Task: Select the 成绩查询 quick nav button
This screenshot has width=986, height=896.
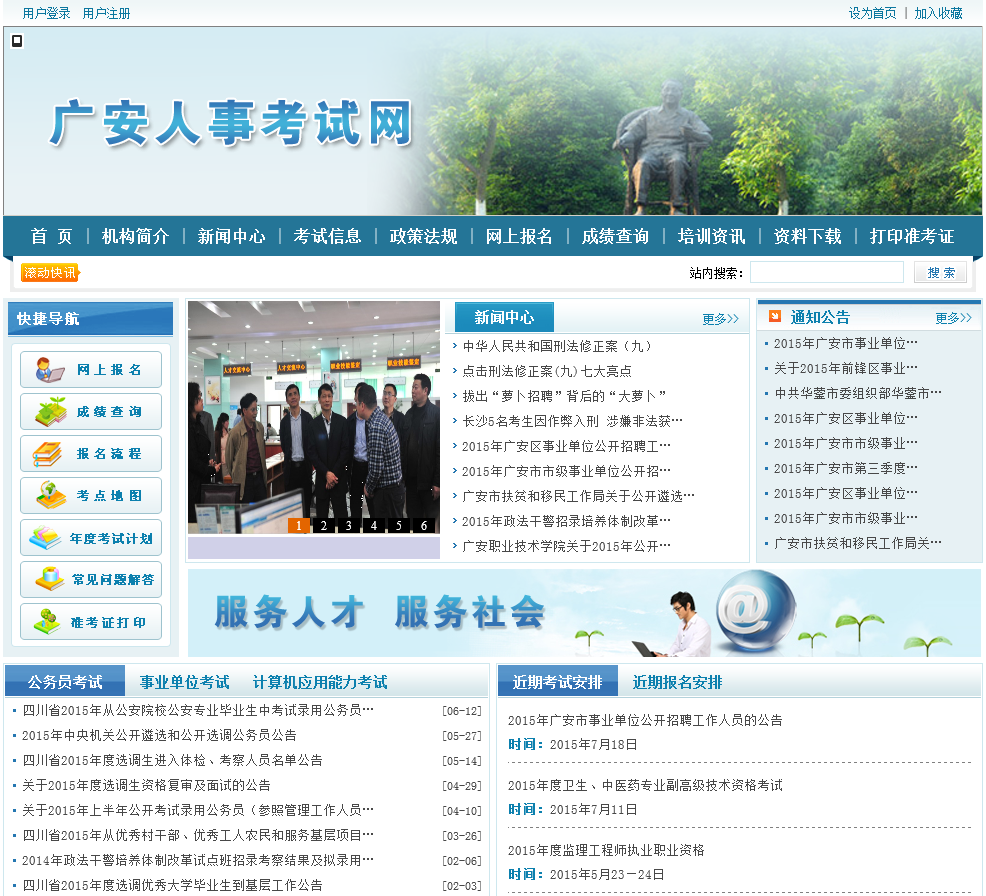Action: [x=91, y=412]
